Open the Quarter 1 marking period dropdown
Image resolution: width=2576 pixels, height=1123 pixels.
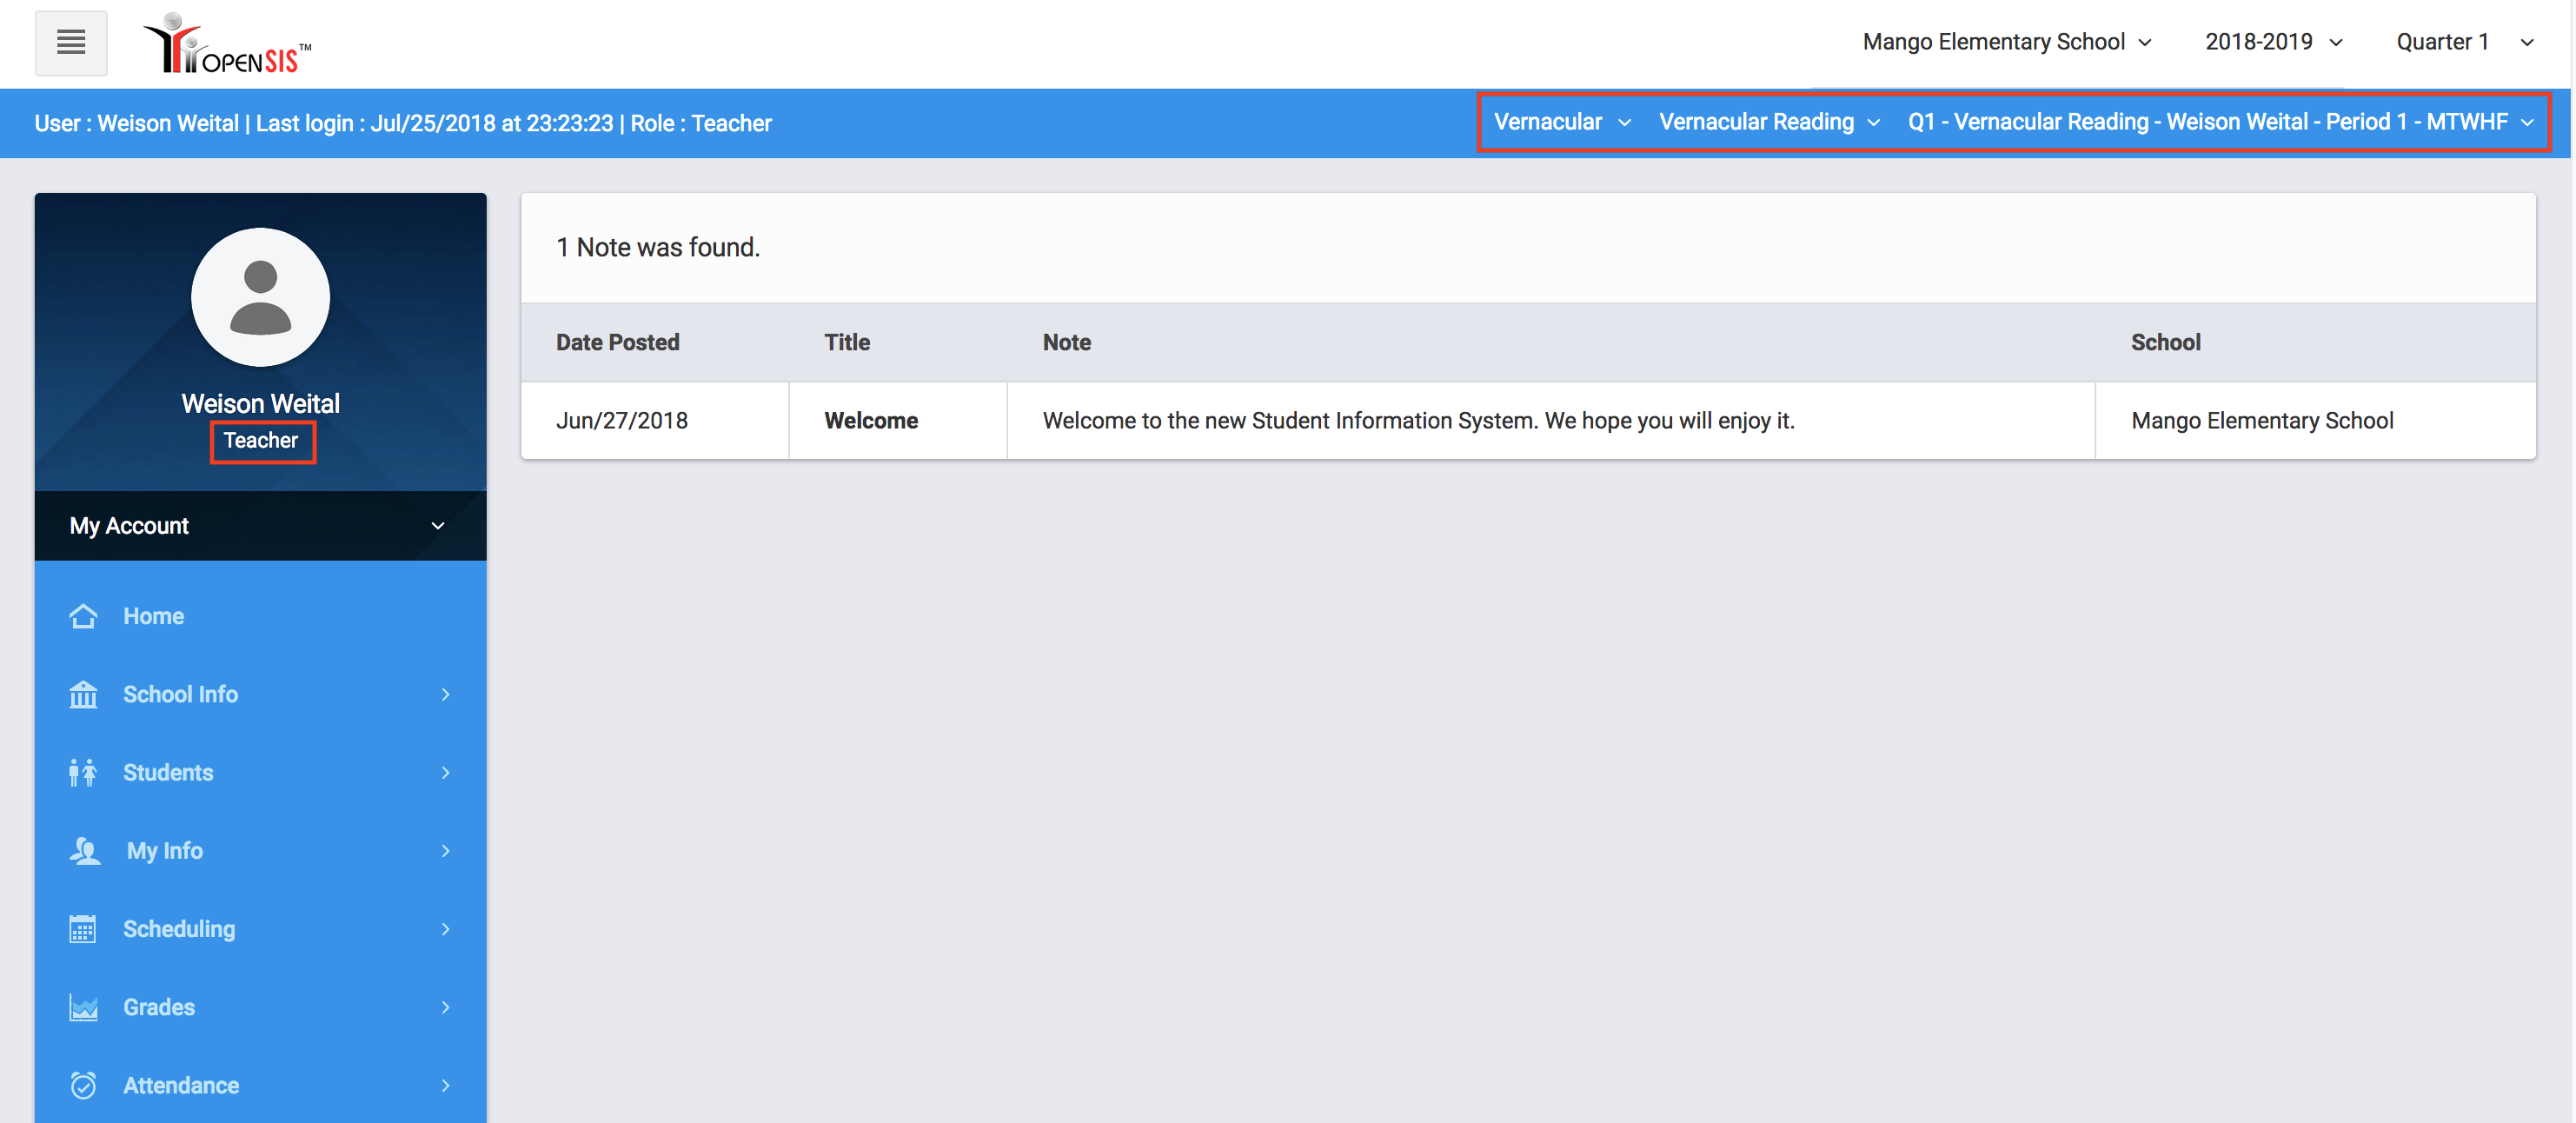pos(2463,42)
